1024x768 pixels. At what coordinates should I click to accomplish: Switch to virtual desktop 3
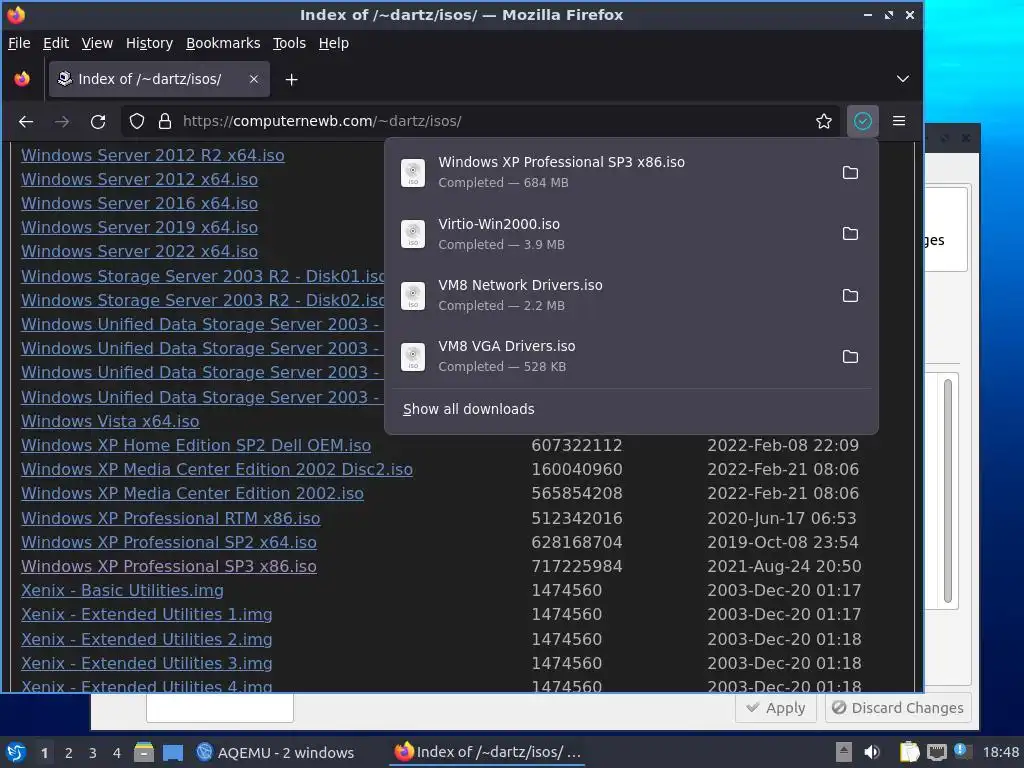pos(93,753)
